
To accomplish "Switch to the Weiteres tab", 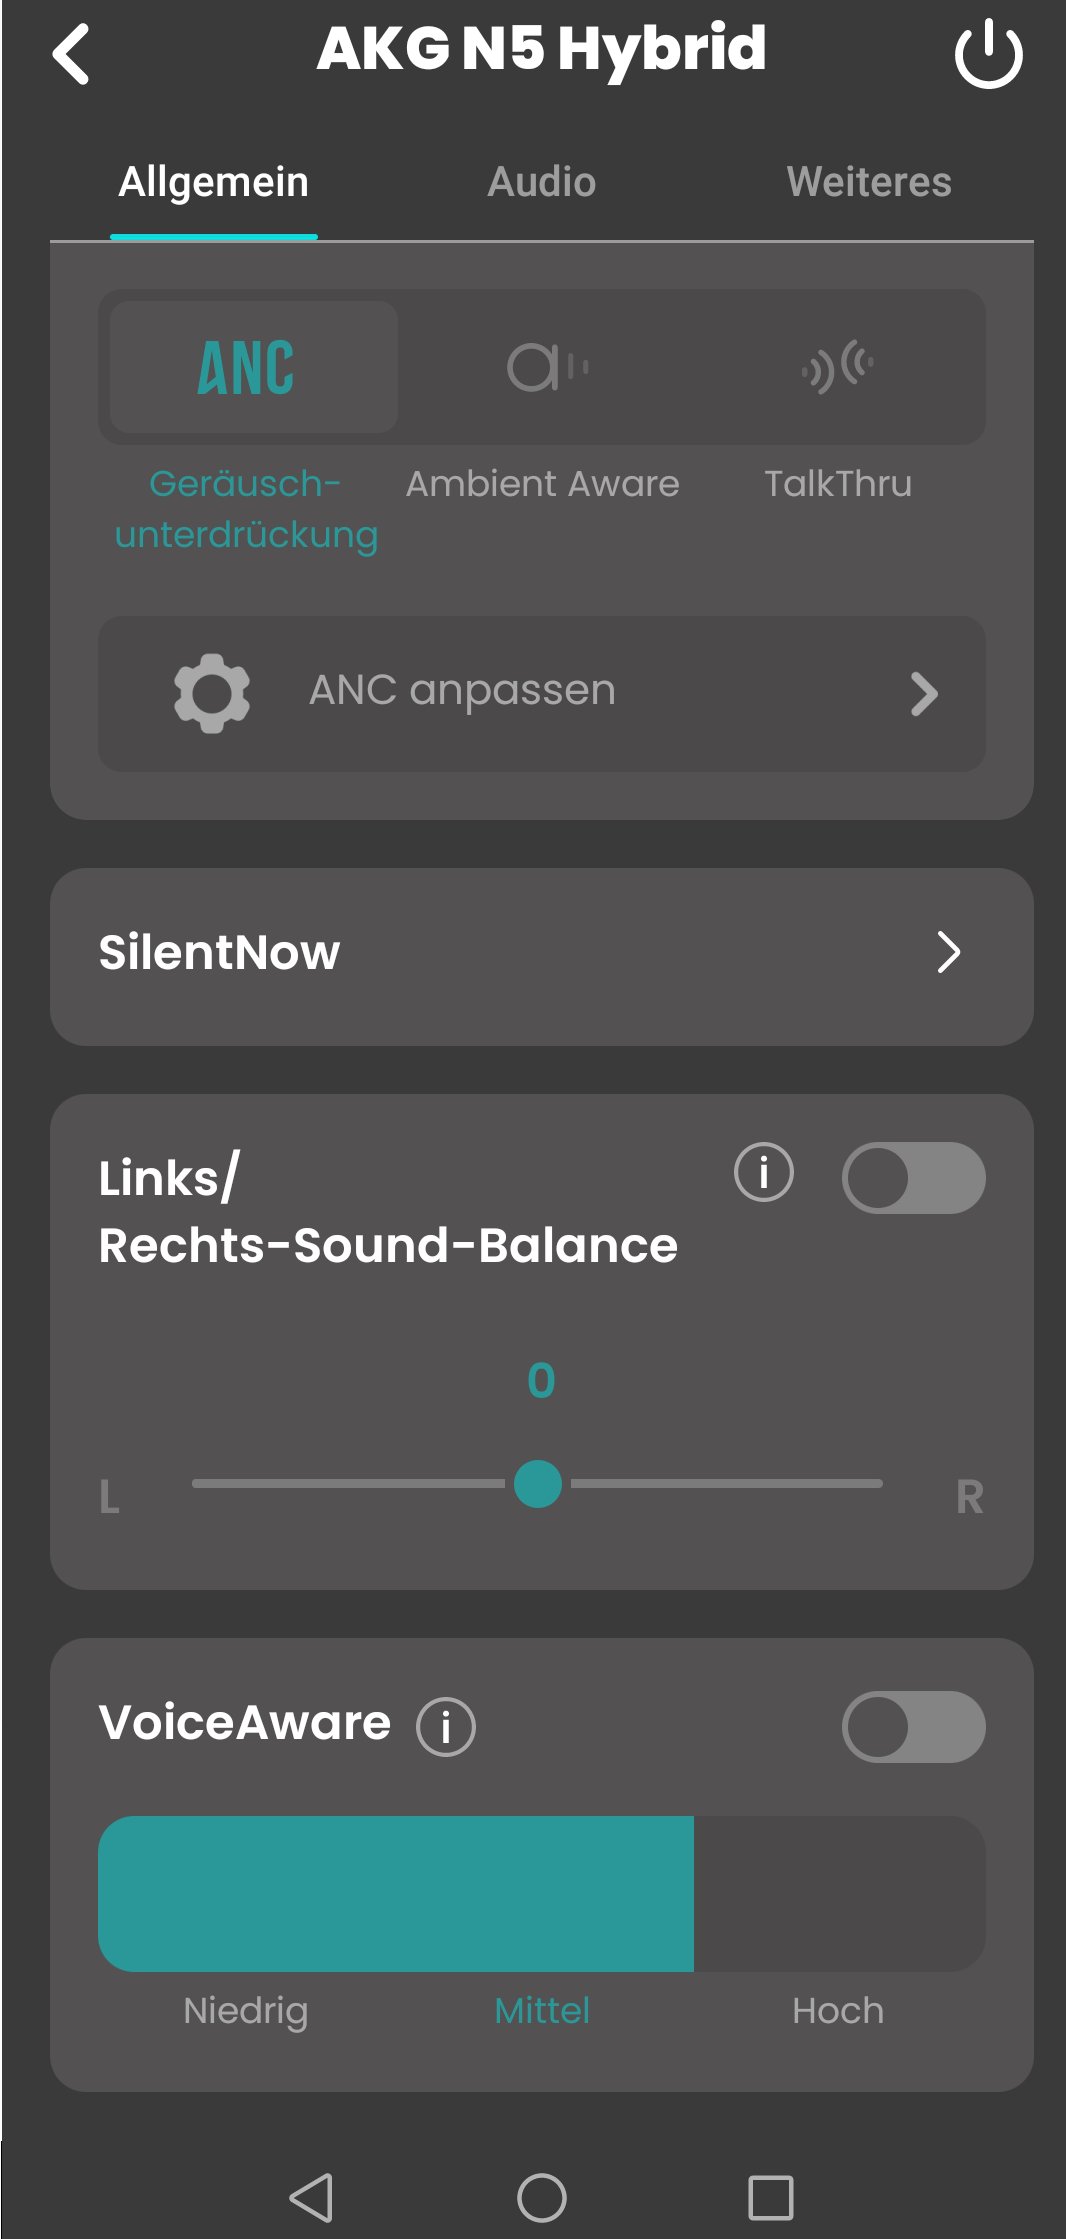I will (x=869, y=182).
